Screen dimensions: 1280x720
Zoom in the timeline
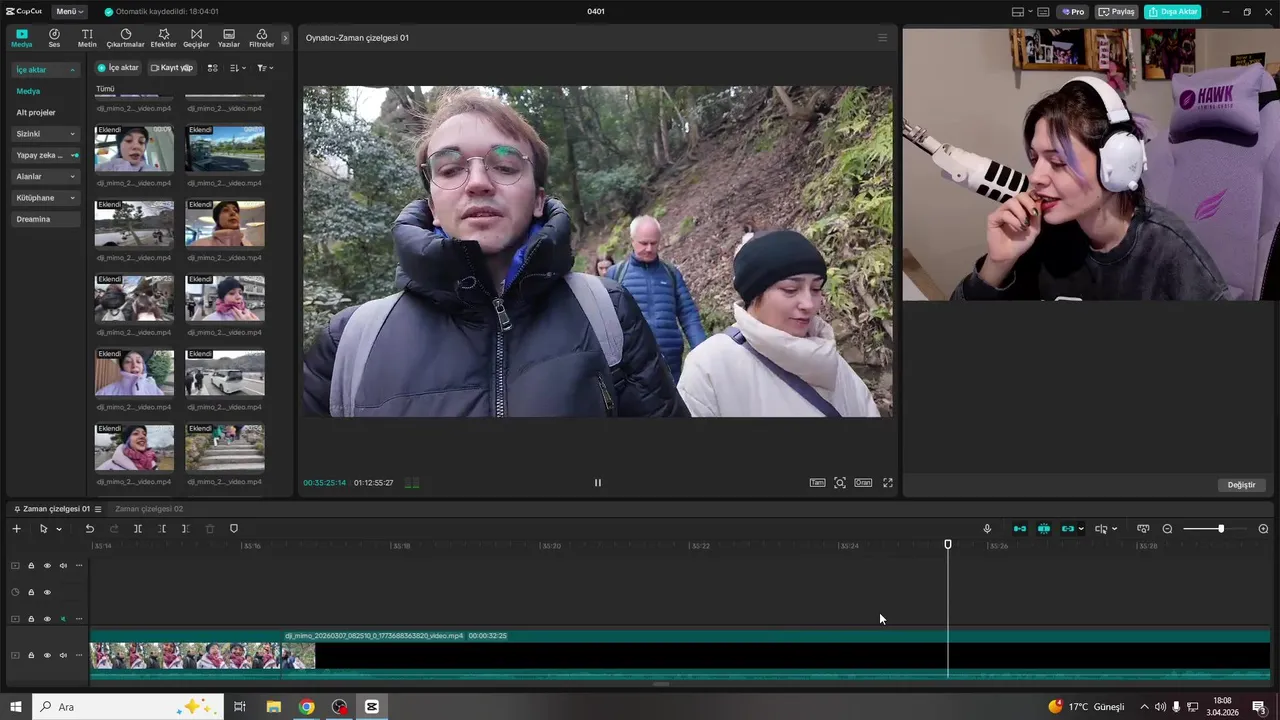pyautogui.click(x=1263, y=529)
